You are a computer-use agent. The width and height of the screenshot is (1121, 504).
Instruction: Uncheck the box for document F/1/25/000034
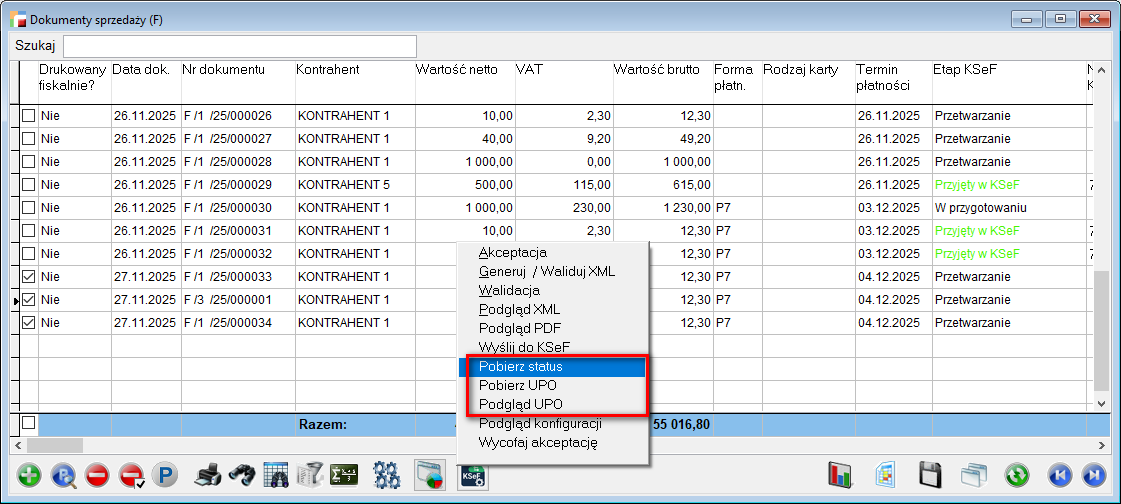point(29,323)
